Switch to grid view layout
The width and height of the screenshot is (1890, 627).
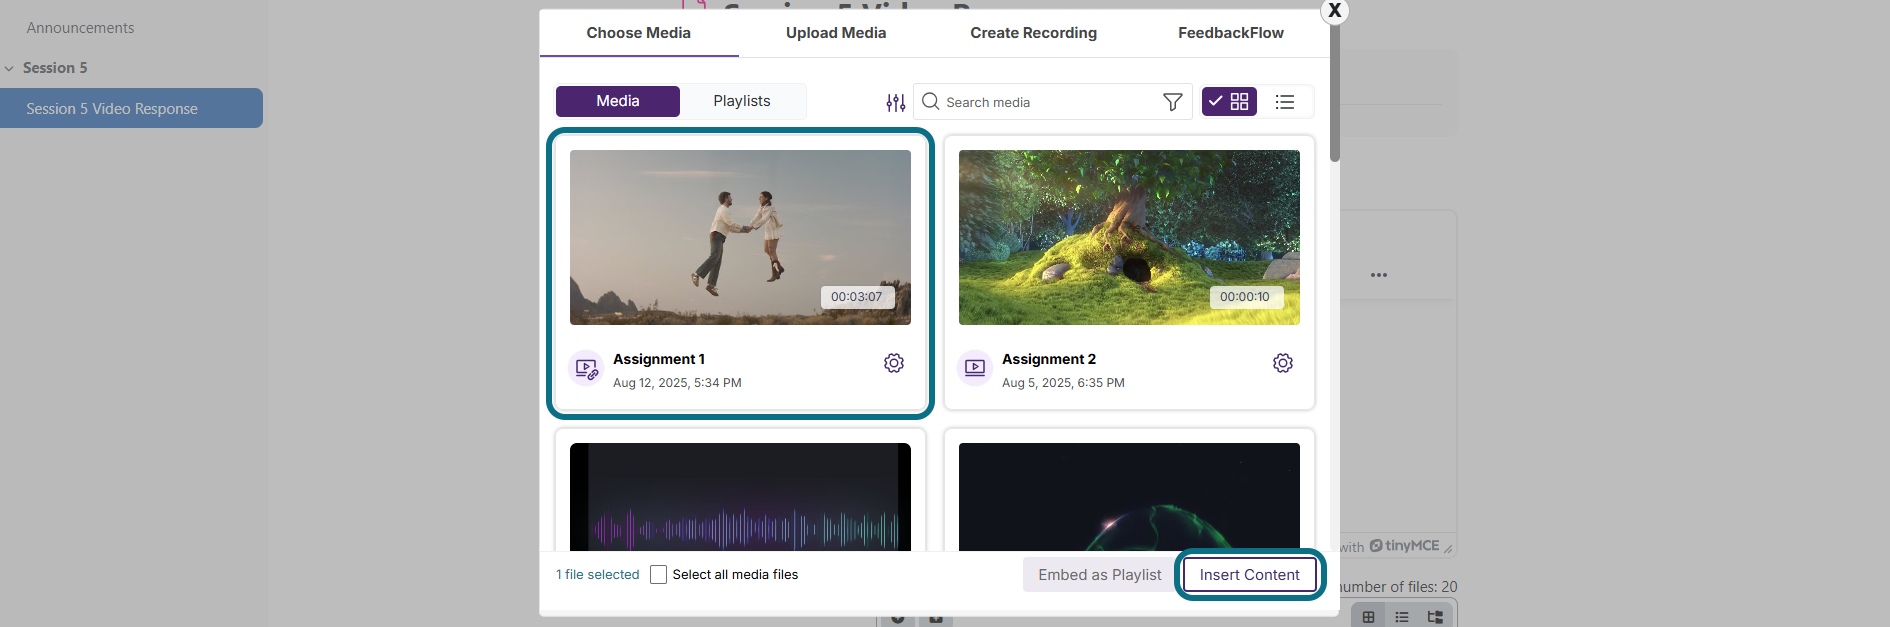(1229, 101)
